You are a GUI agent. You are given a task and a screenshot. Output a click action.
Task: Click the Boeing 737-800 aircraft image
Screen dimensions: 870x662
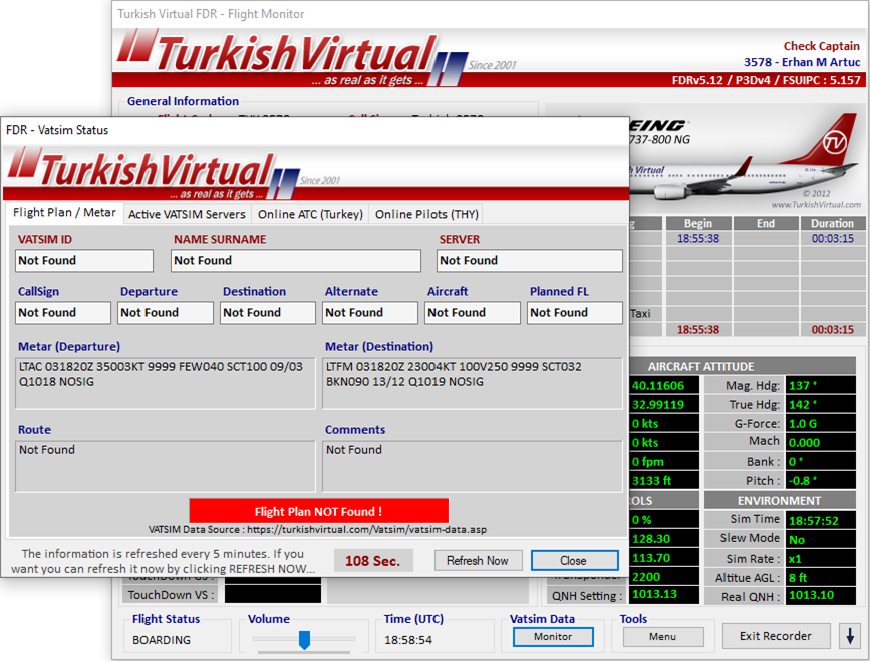tap(745, 157)
